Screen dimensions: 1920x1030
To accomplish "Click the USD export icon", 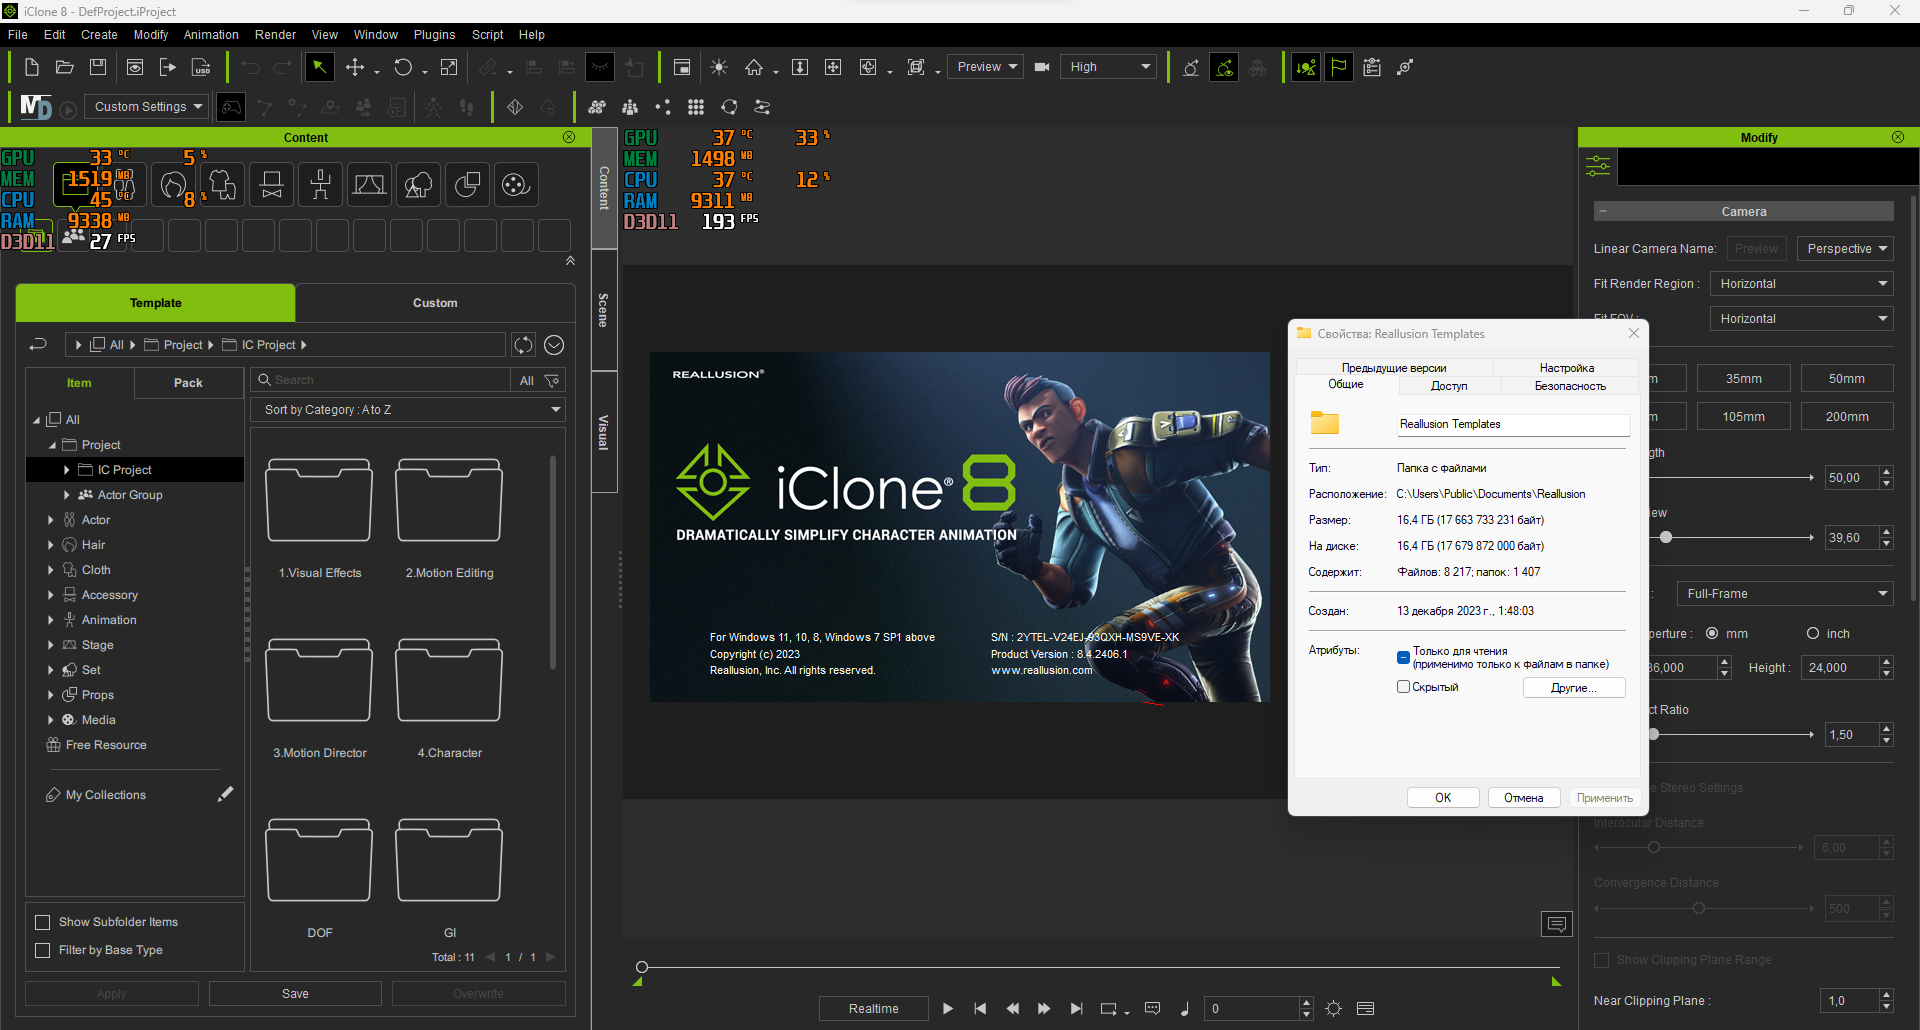I will (201, 67).
